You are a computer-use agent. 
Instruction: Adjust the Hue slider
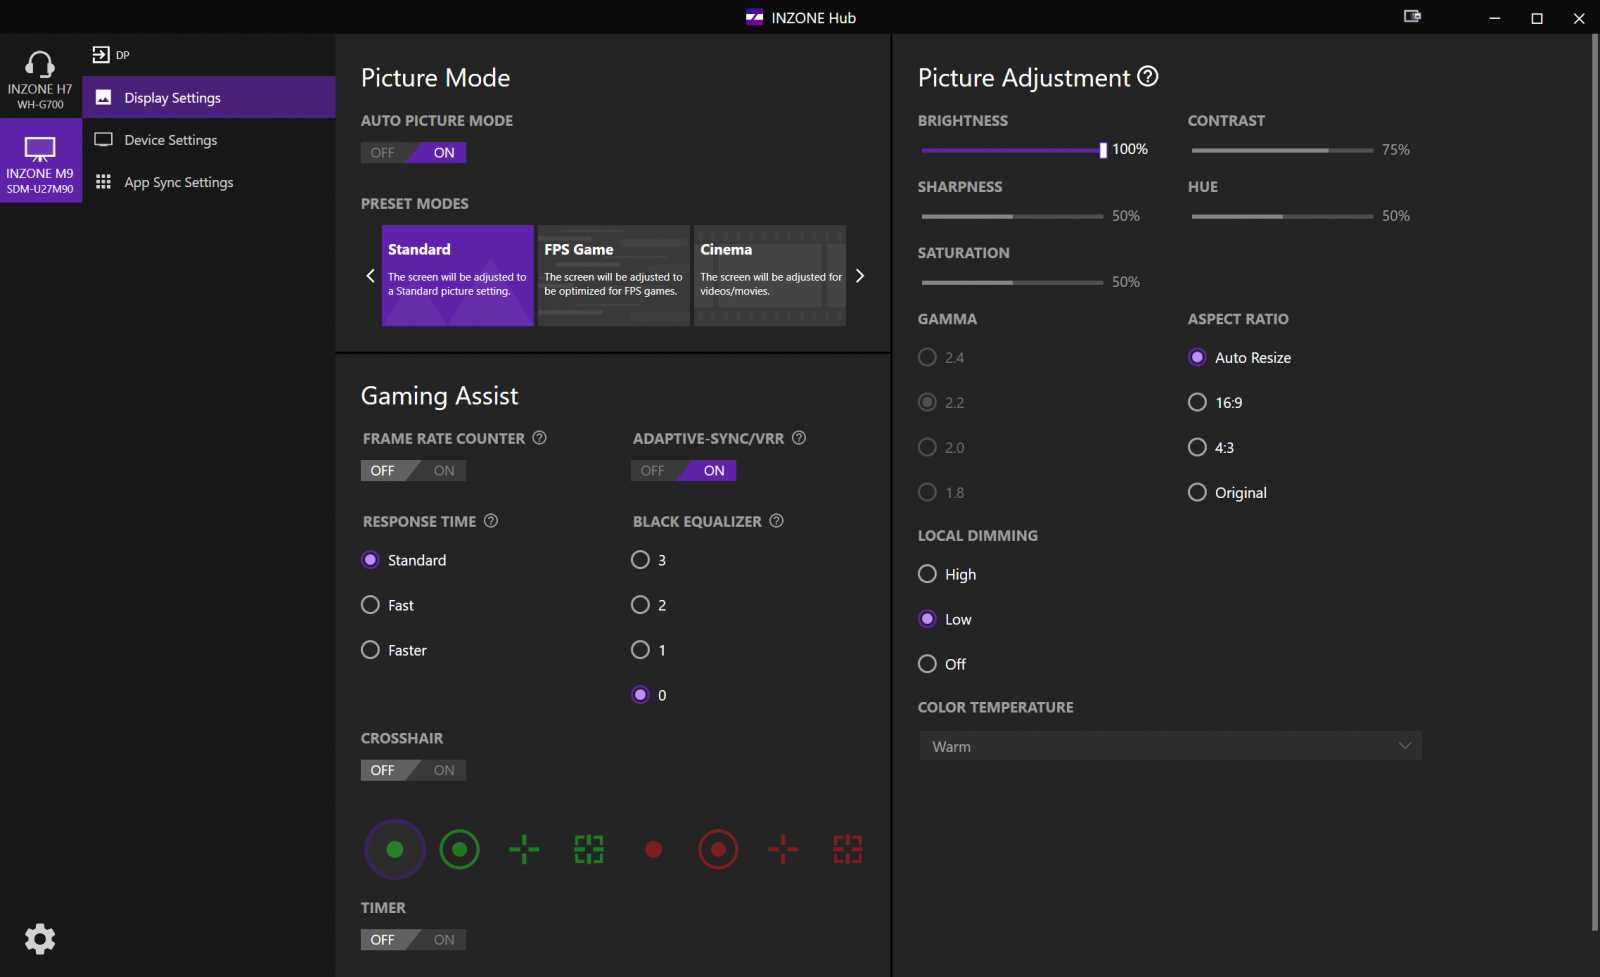point(1282,216)
